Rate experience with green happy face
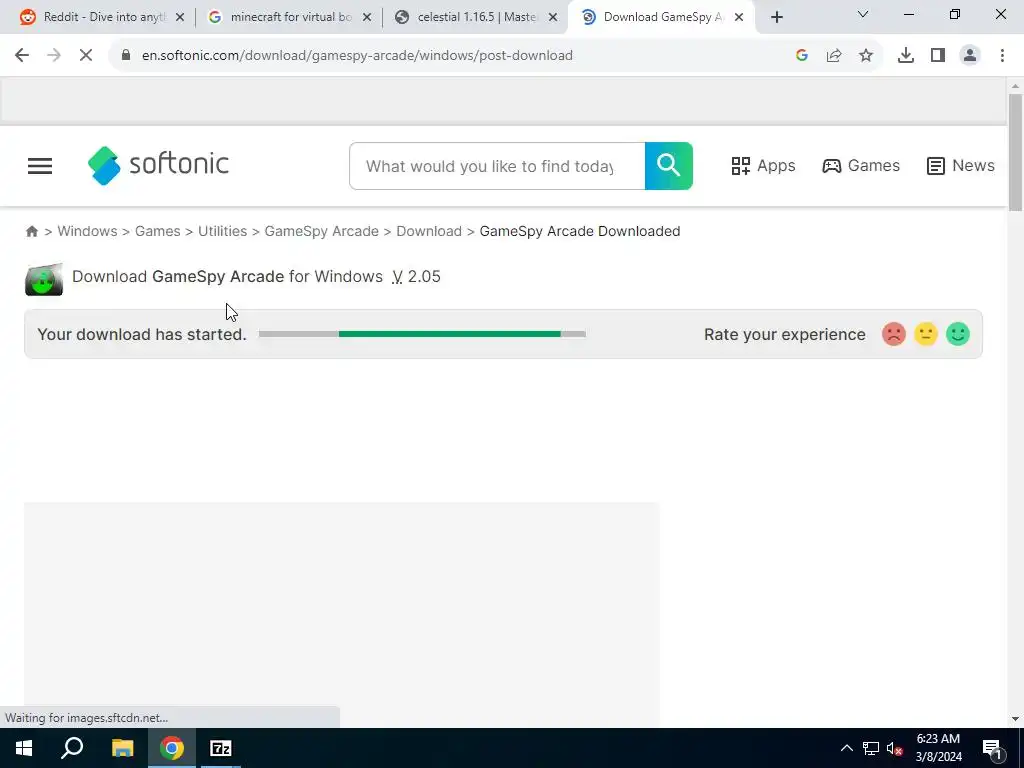Screen dimensions: 1024x768 click(957, 334)
